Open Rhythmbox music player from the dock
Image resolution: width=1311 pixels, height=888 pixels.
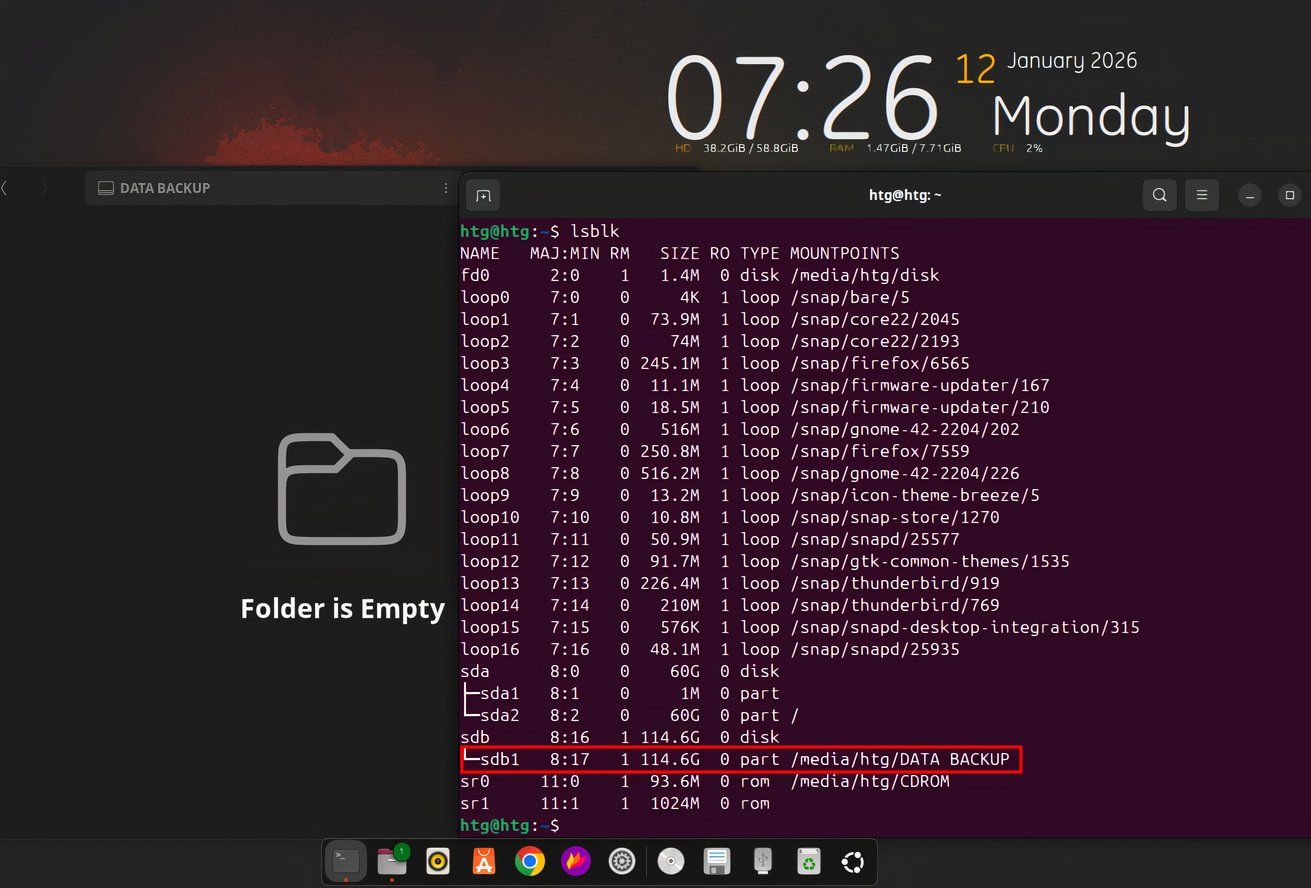tap(437, 861)
